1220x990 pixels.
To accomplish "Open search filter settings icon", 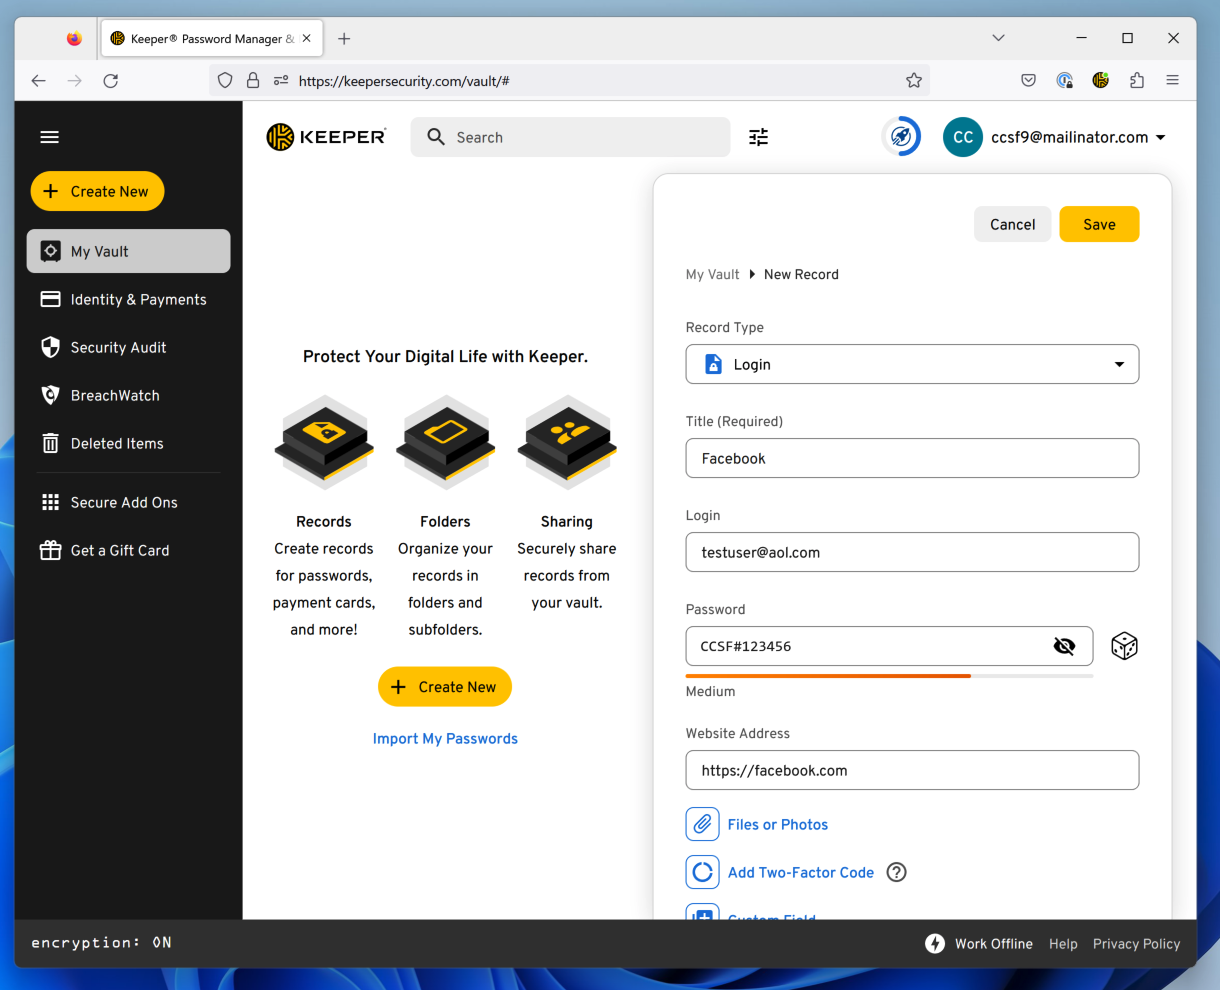I will coord(759,137).
